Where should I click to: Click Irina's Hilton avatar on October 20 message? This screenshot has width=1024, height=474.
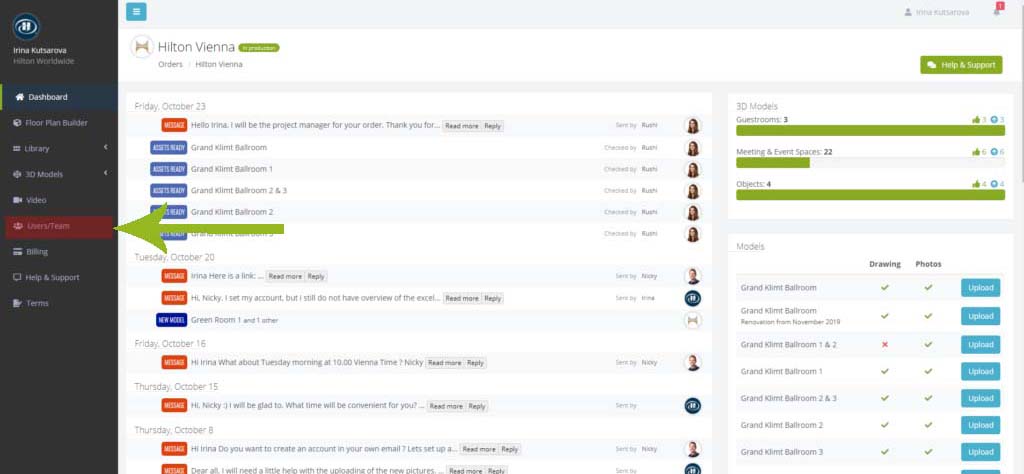[693, 298]
